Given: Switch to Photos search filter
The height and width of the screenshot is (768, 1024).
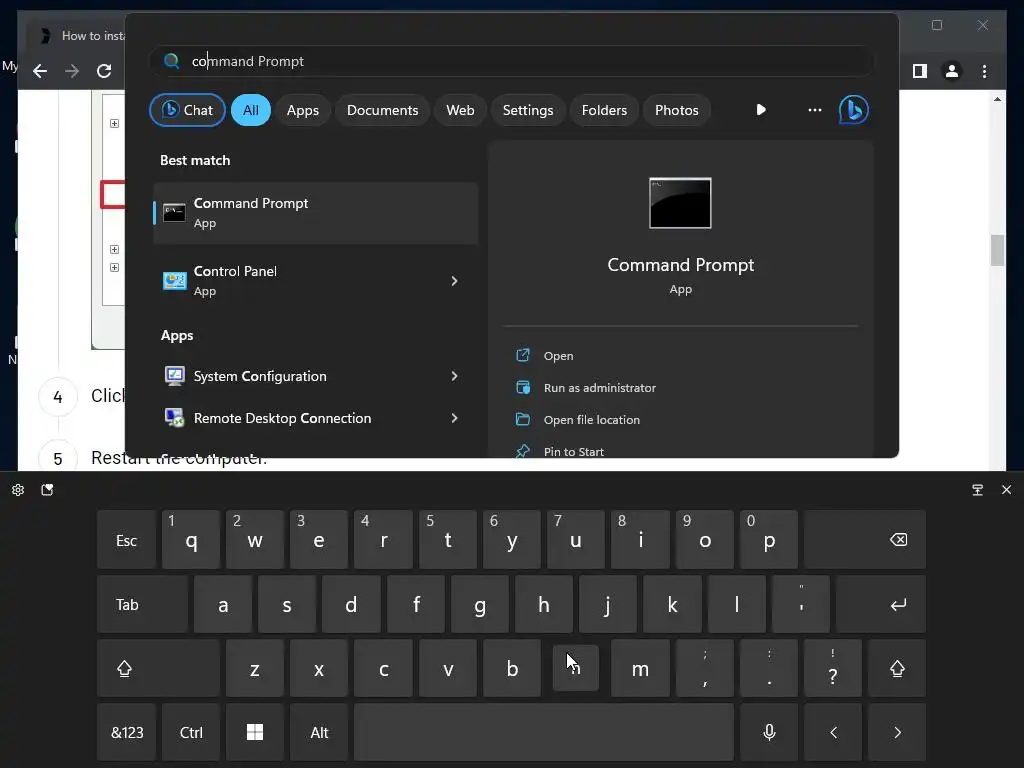Looking at the screenshot, I should tap(677, 110).
